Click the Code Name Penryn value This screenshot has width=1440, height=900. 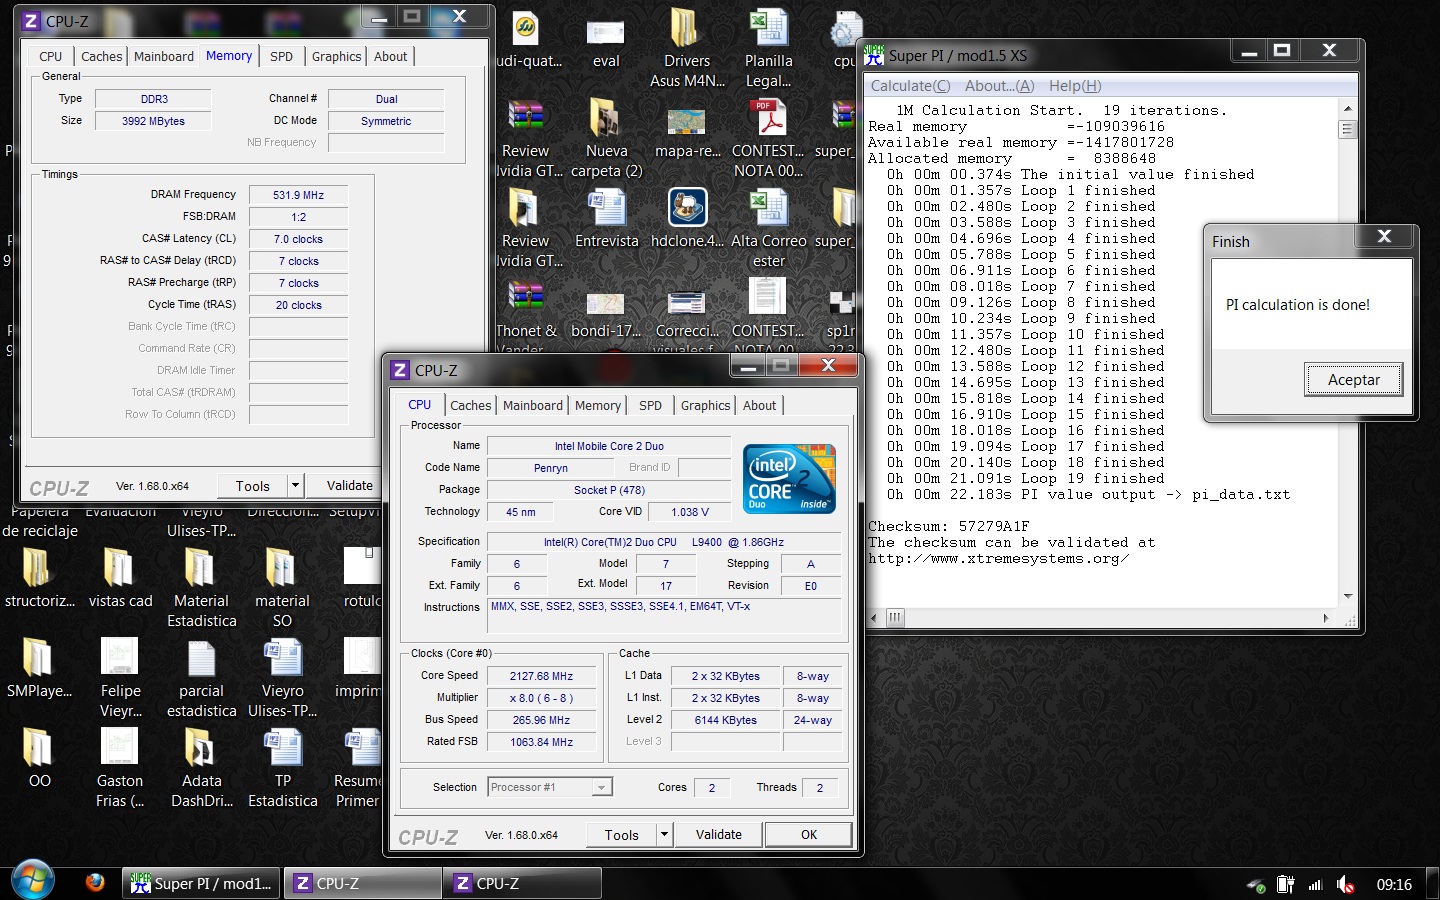550,468
